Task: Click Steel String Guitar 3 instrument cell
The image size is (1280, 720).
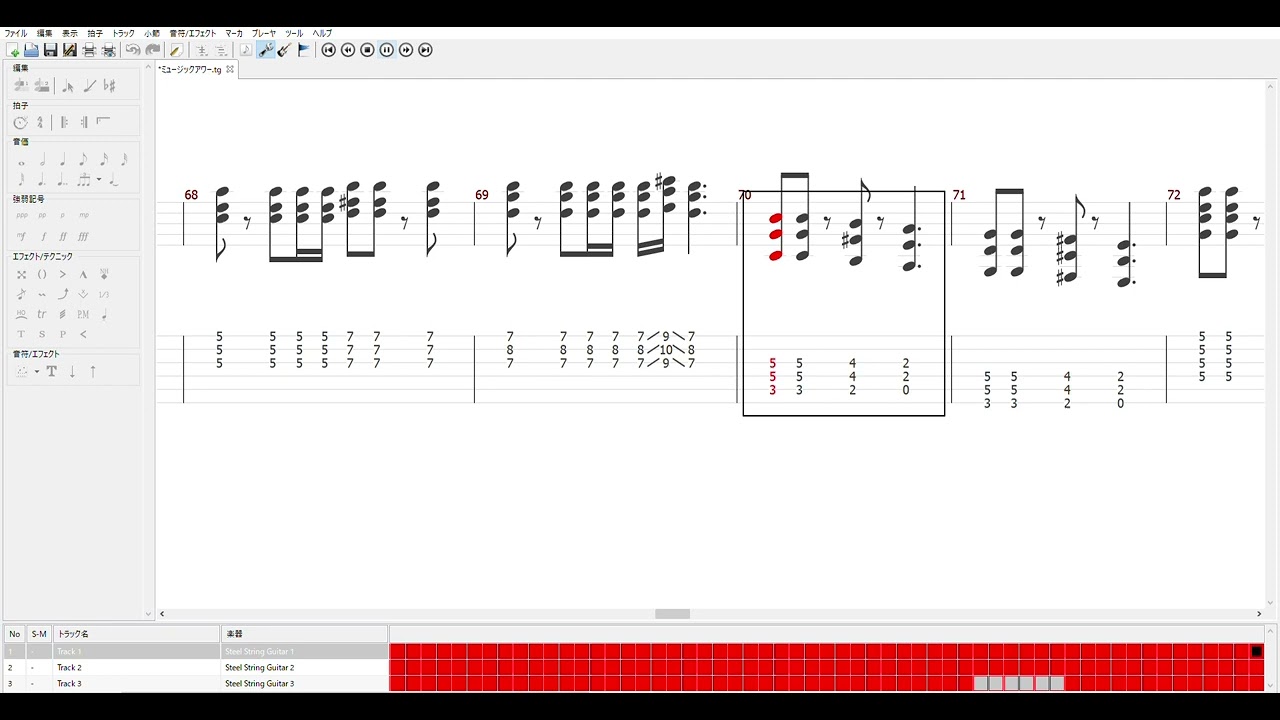Action: pos(304,683)
